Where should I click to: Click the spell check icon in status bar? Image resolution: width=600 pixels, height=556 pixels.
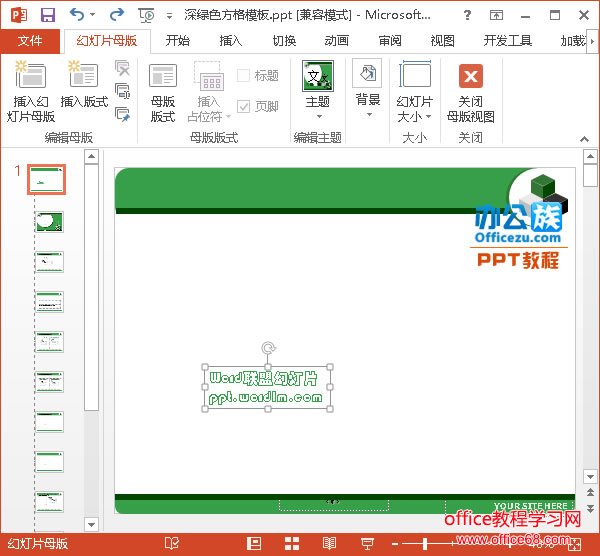click(171, 543)
